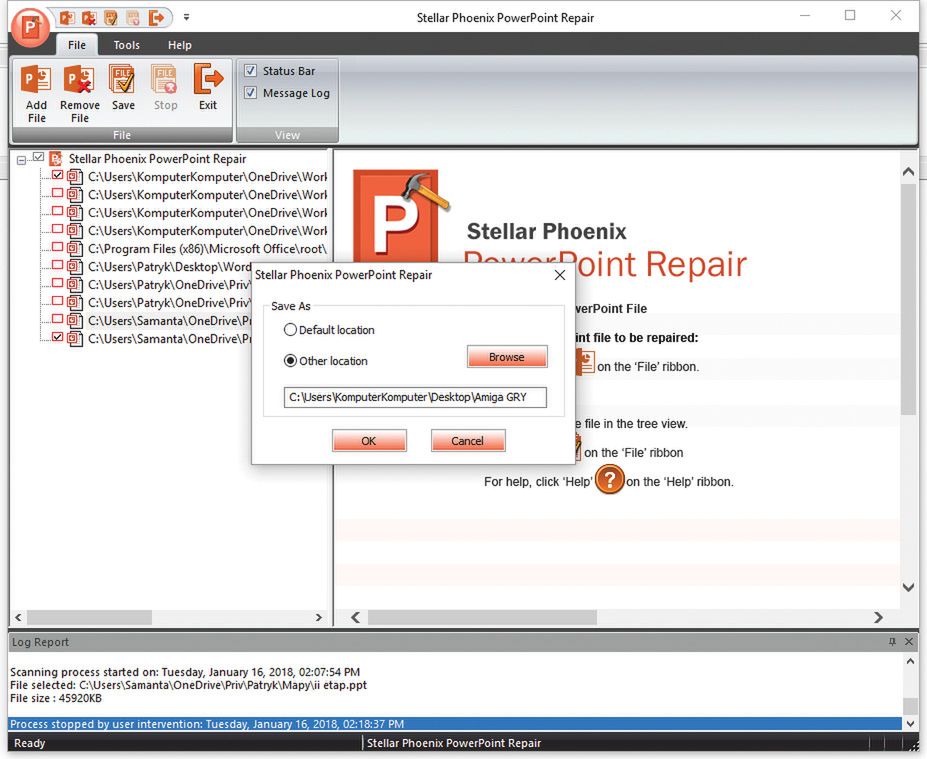
Task: Toggle the Message Log checkbox
Action: pyautogui.click(x=251, y=93)
